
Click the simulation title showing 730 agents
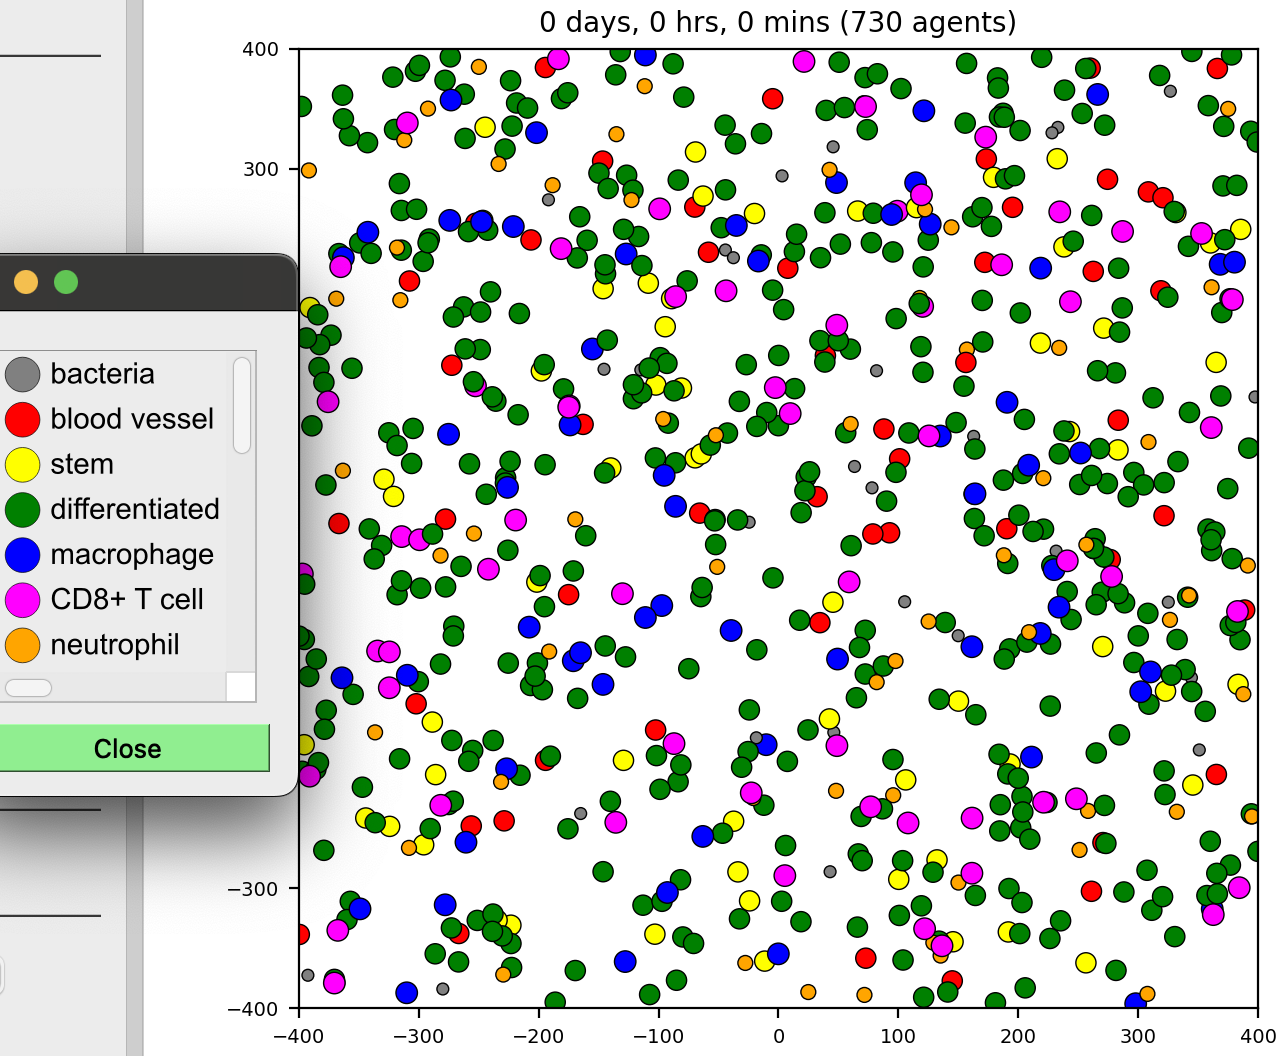coord(778,22)
